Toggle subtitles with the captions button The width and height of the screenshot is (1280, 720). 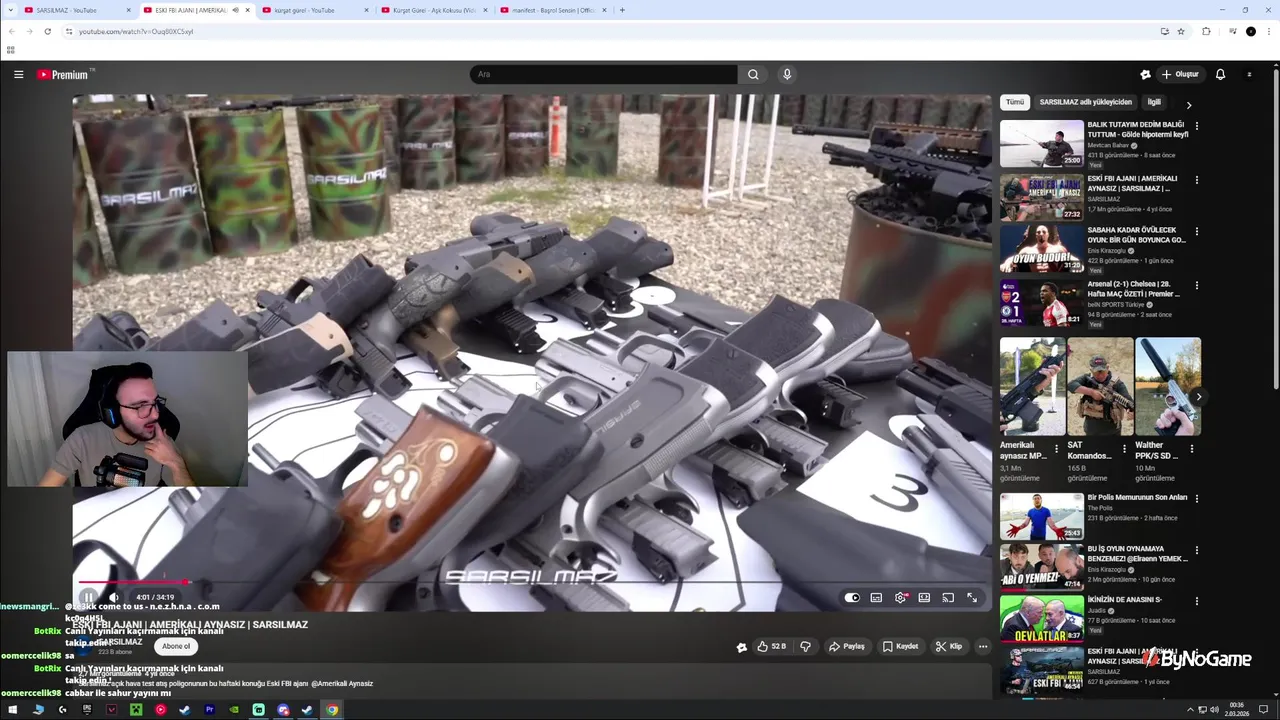pos(876,597)
